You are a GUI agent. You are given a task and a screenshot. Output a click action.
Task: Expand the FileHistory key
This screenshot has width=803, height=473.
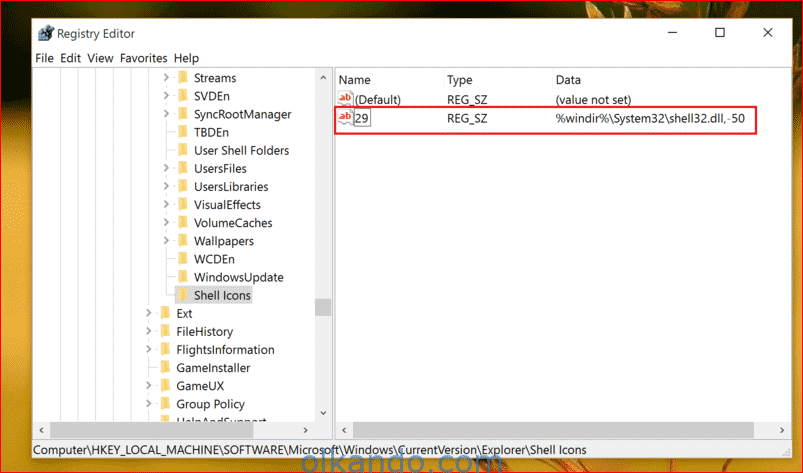pos(149,331)
